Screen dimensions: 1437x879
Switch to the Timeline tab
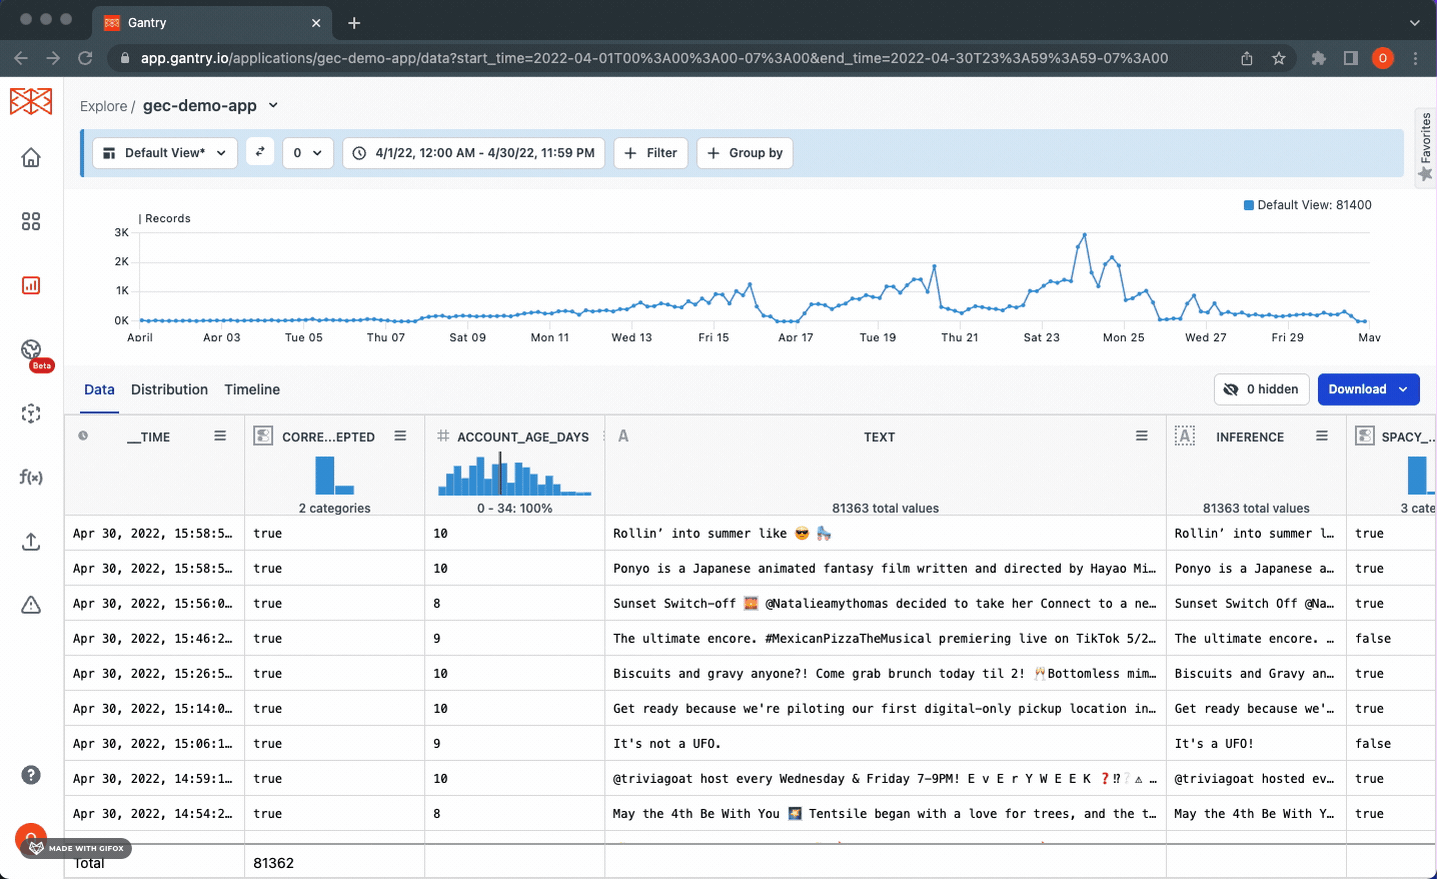click(x=252, y=389)
